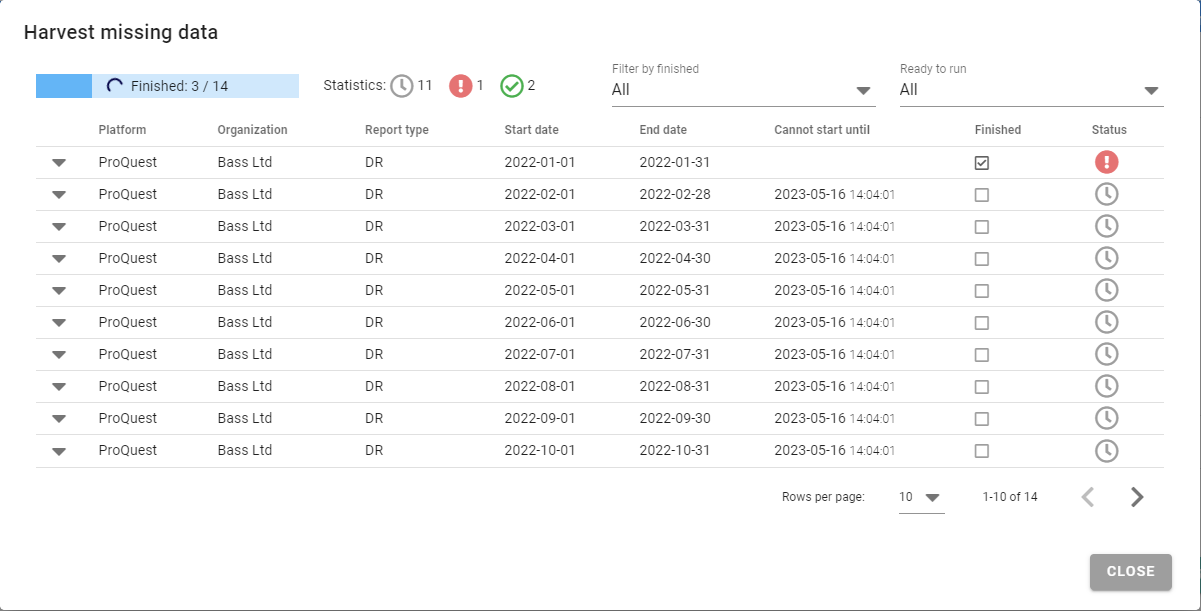This screenshot has width=1201, height=611.
Task: Toggle Finished checkbox for 2022-07-01 row
Action: point(982,355)
